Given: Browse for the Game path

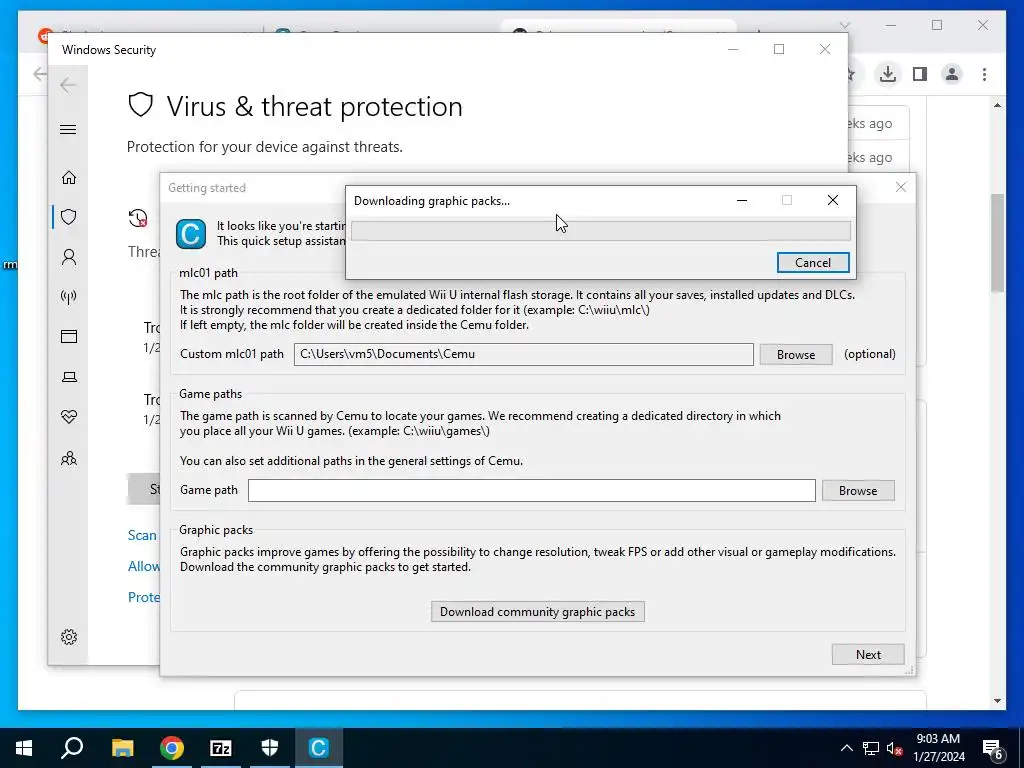Looking at the screenshot, I should (857, 490).
